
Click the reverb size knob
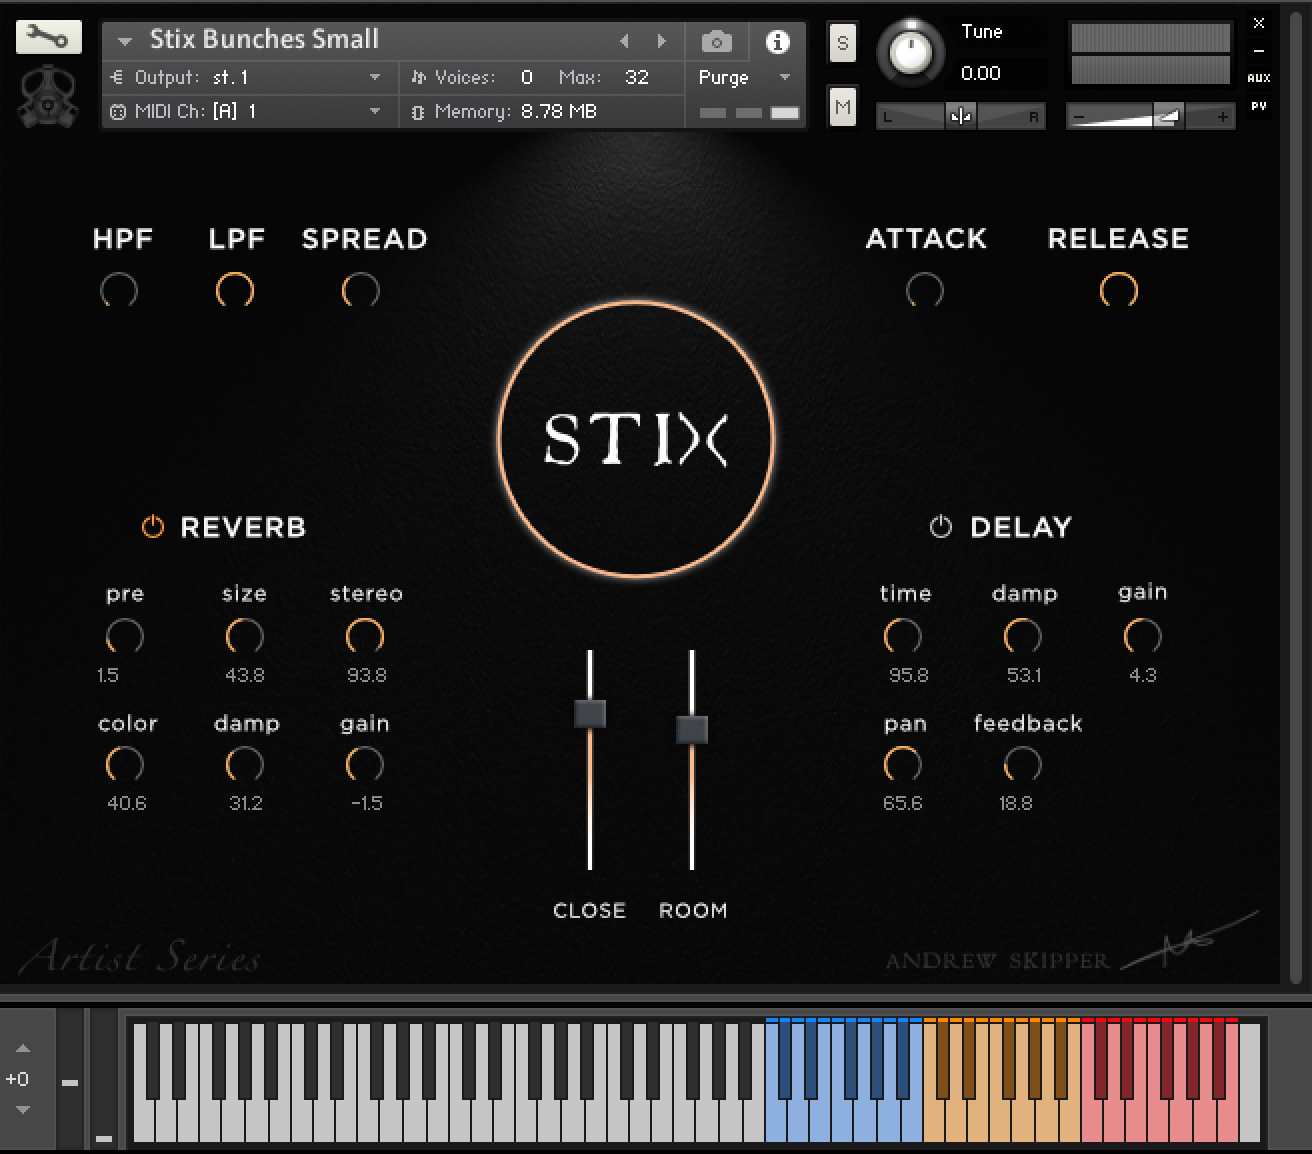(245, 637)
